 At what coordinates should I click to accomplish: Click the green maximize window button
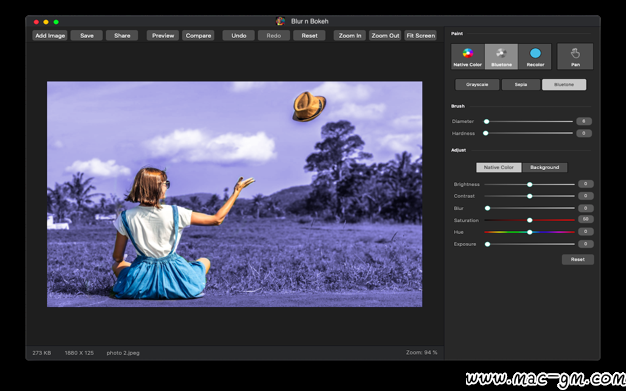tap(56, 22)
